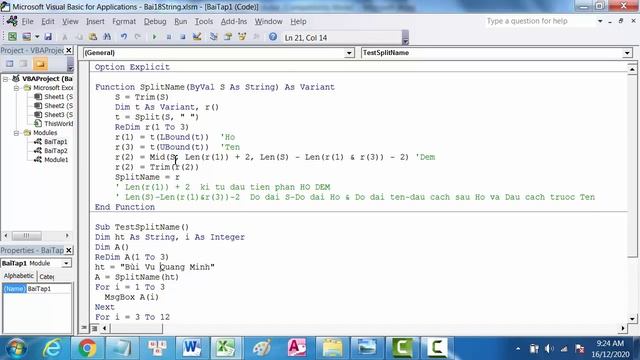Toggle Full Module View button

(x=94, y=328)
